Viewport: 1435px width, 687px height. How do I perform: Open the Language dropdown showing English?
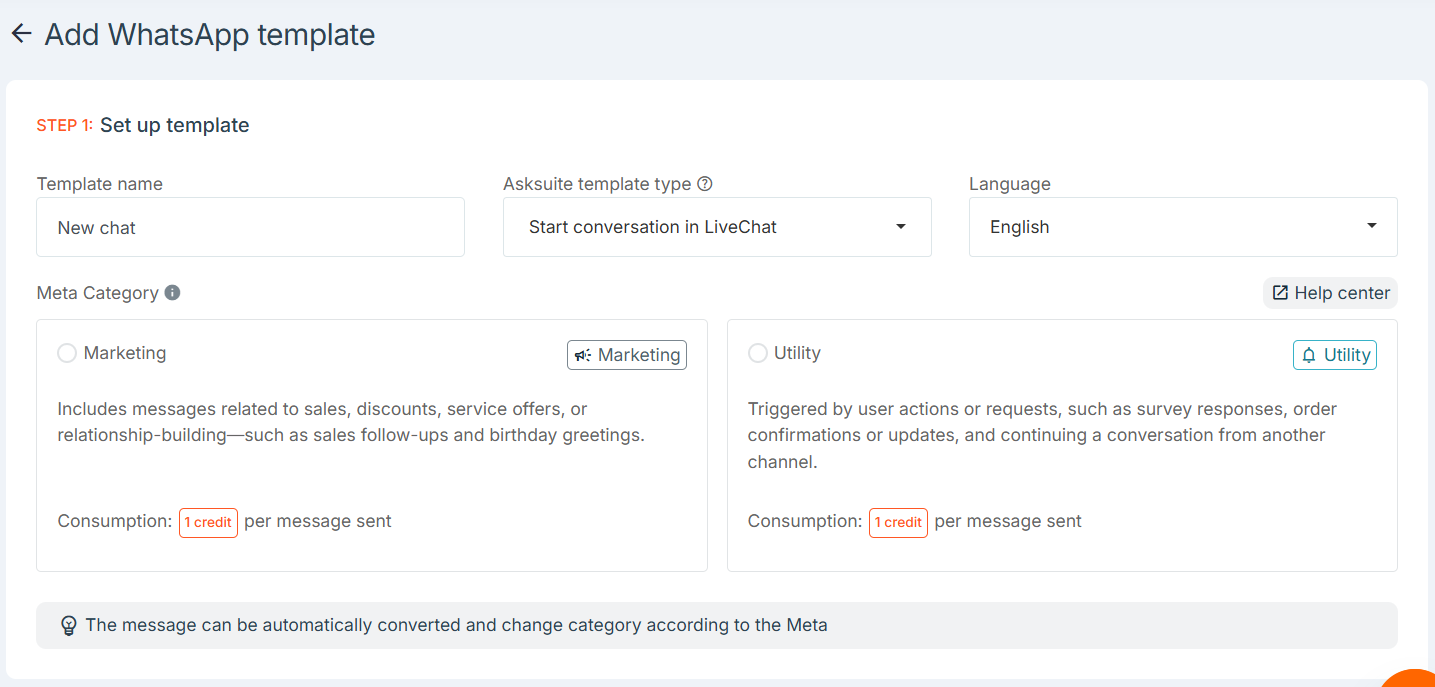1183,227
